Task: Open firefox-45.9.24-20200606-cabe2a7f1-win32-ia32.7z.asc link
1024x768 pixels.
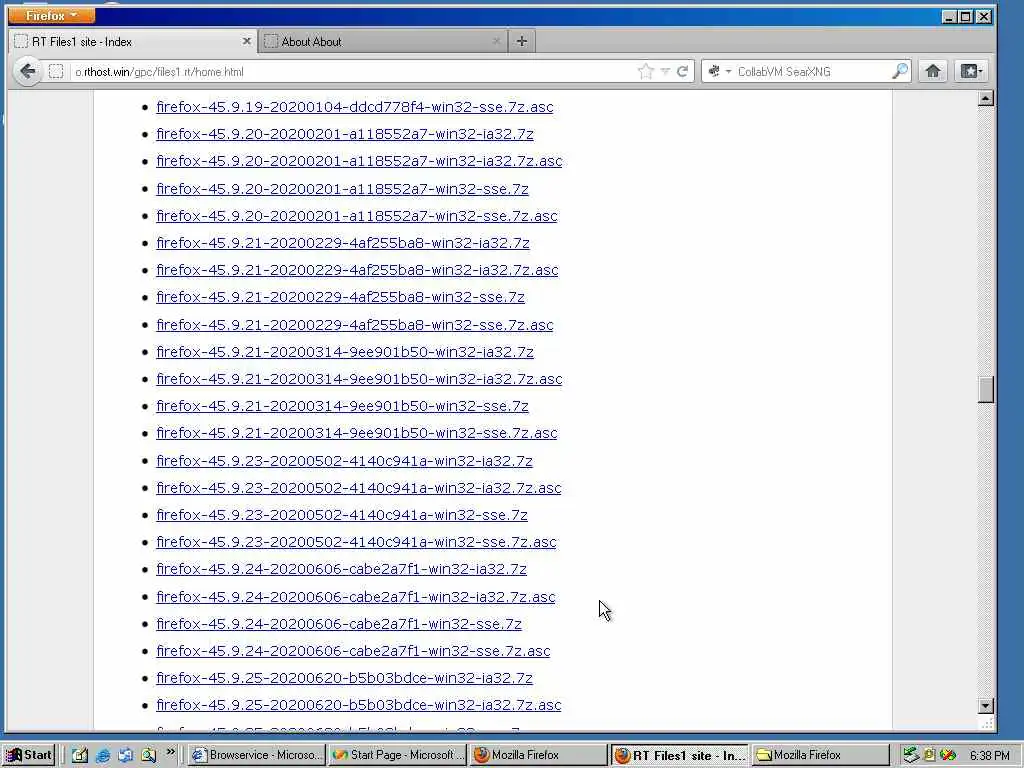Action: click(x=356, y=597)
